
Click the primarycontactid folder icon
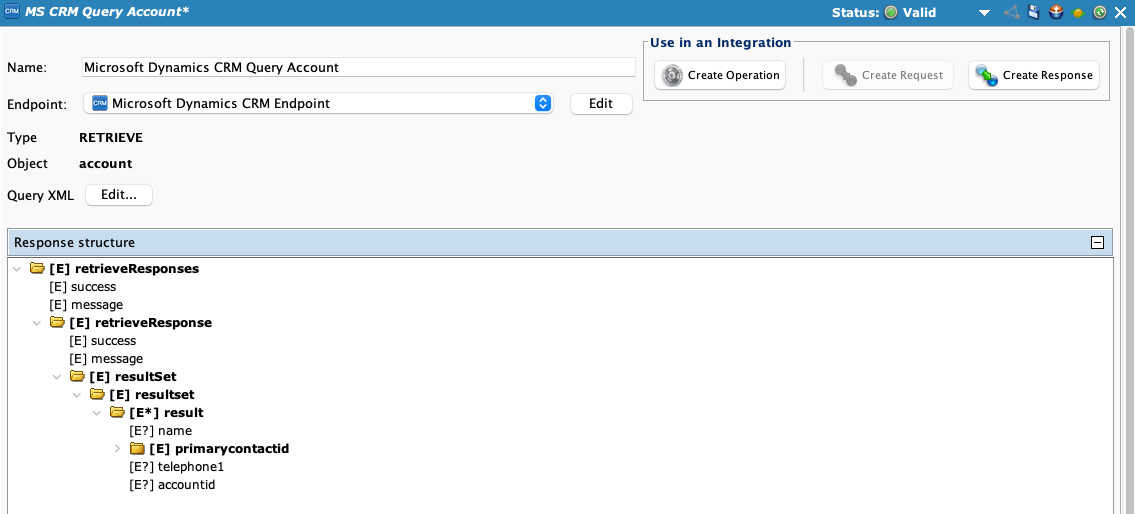(x=137, y=449)
